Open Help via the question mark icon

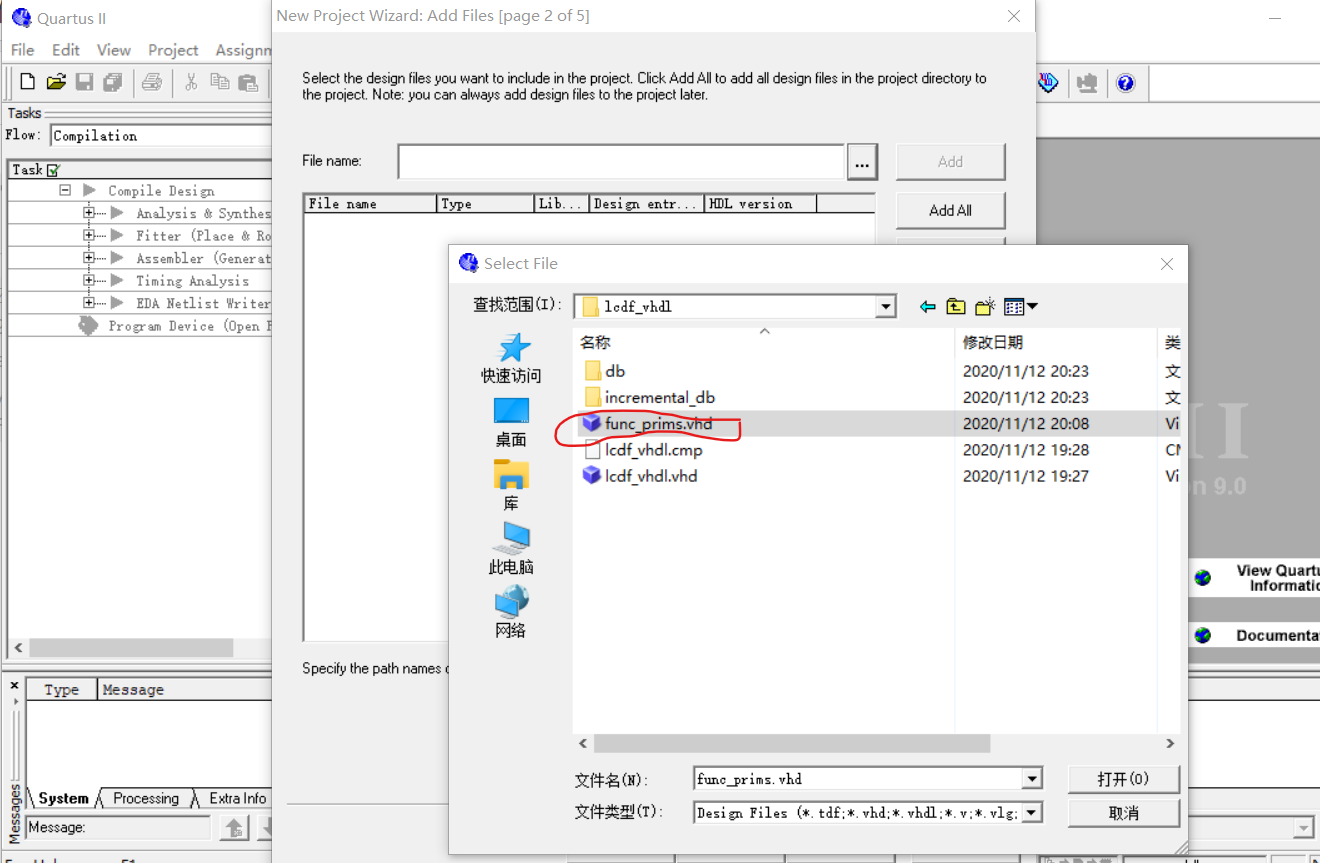tap(1127, 83)
